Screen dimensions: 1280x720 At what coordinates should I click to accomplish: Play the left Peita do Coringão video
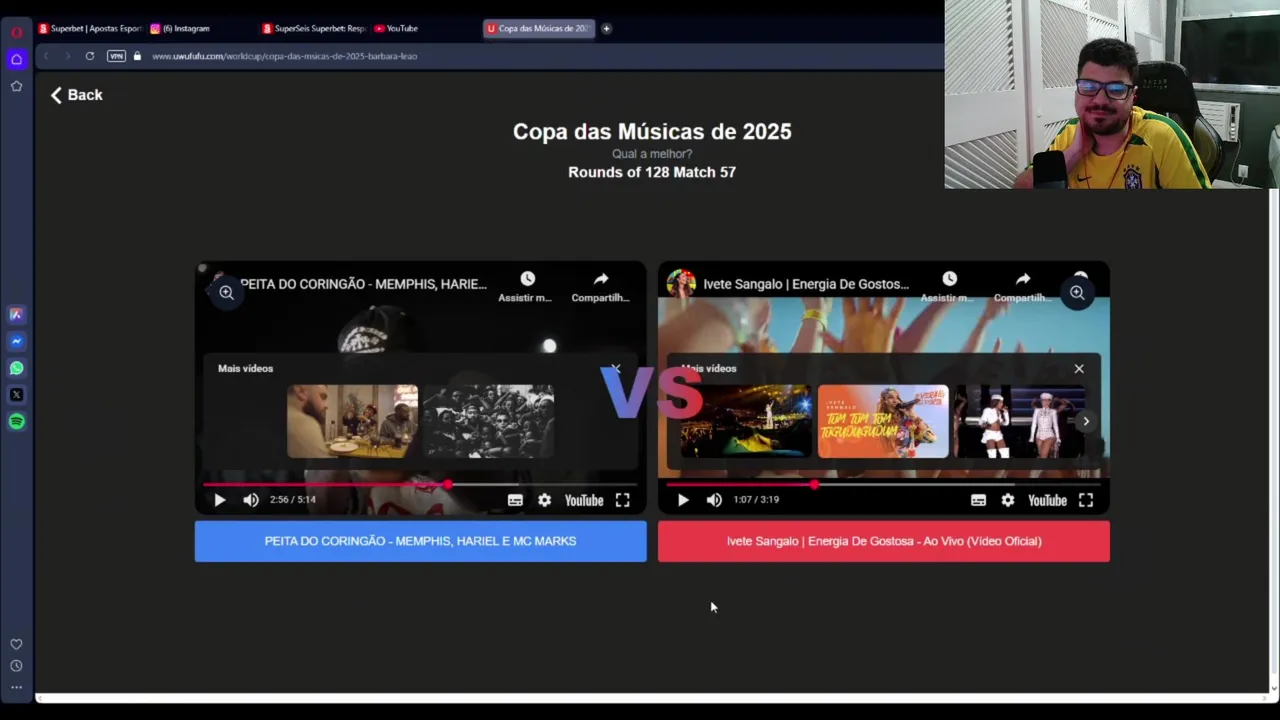click(x=220, y=500)
